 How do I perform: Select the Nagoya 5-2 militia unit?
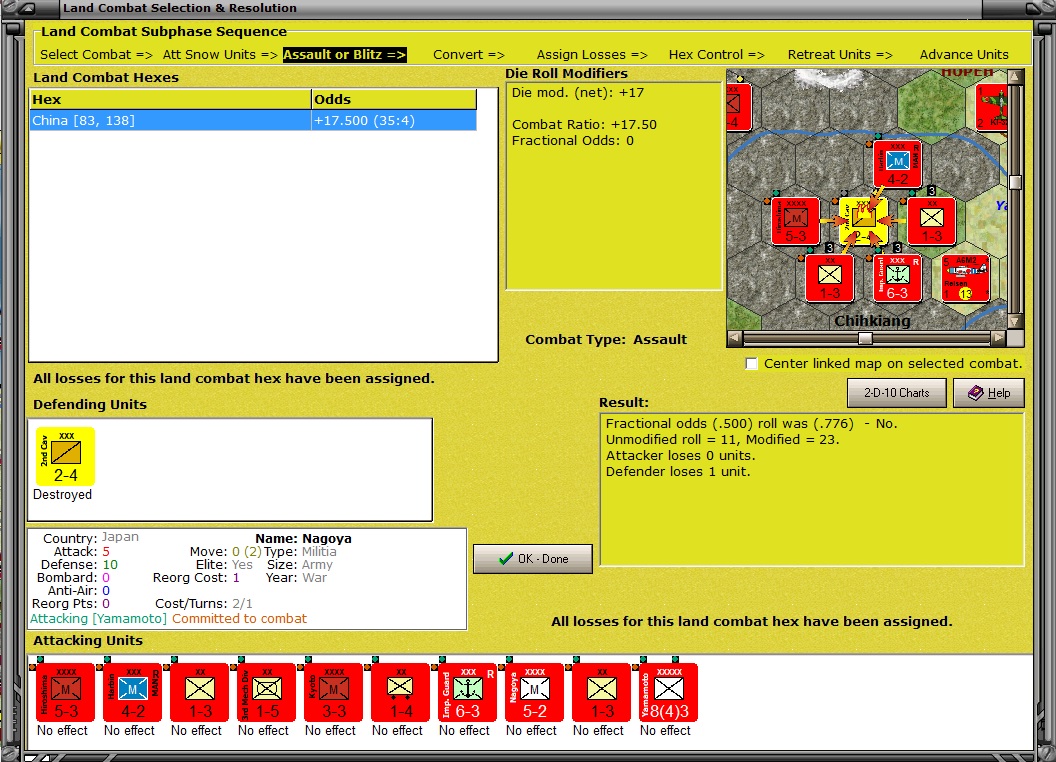pyautogui.click(x=535, y=693)
